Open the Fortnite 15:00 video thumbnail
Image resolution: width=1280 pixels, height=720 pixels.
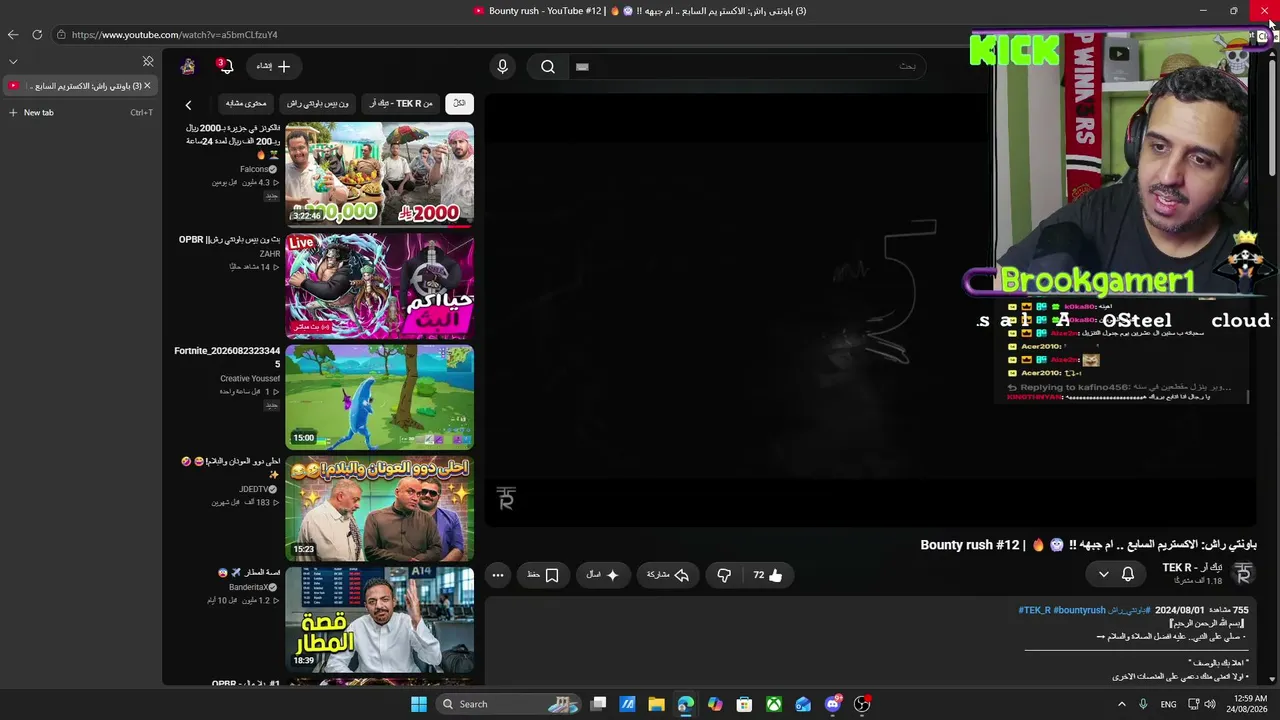(x=380, y=397)
